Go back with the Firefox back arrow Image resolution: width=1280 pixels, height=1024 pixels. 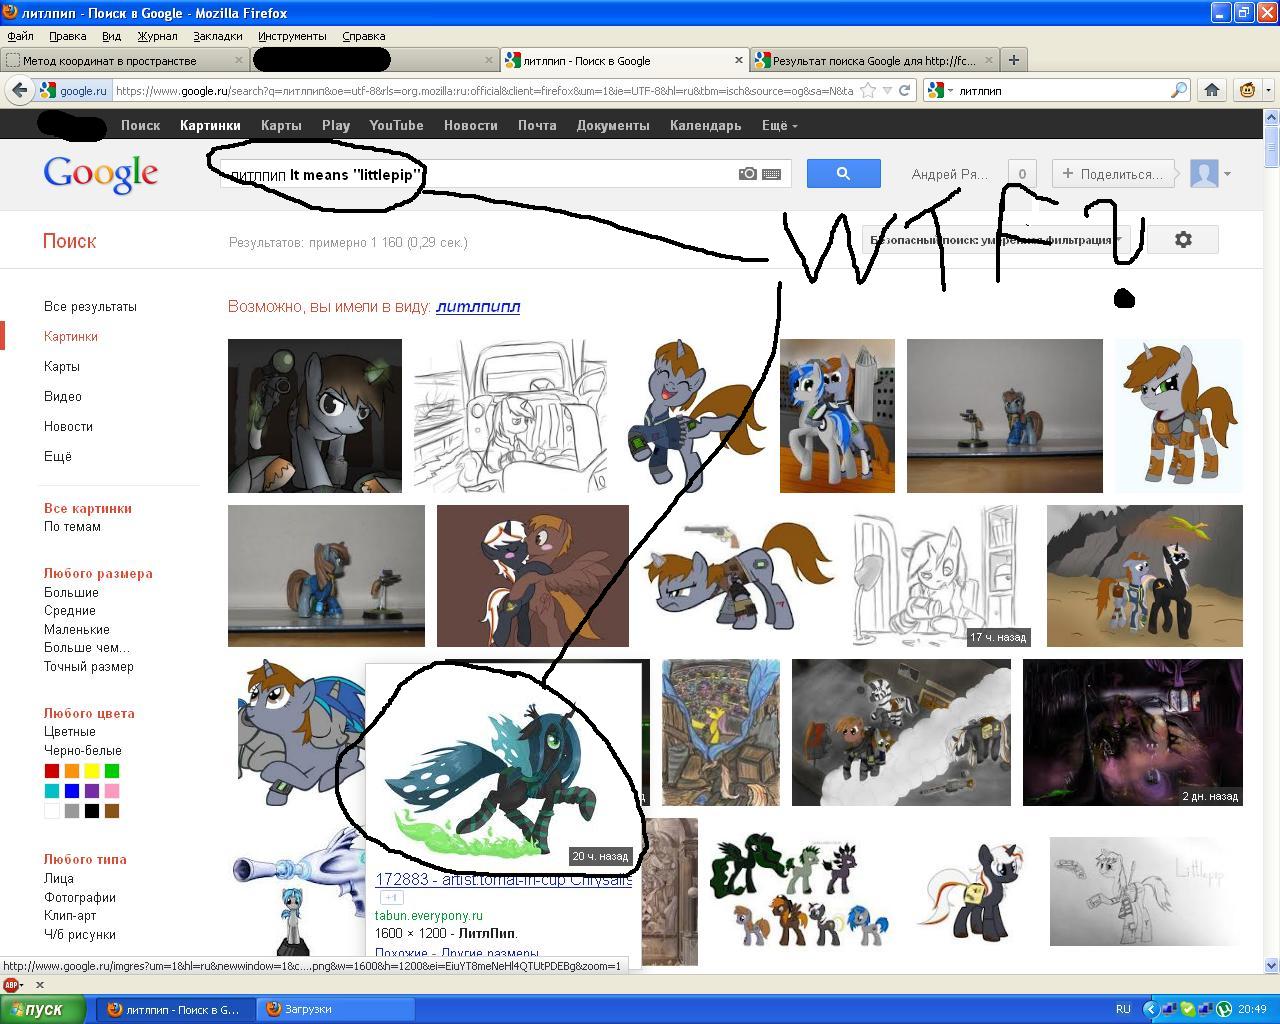point(19,90)
